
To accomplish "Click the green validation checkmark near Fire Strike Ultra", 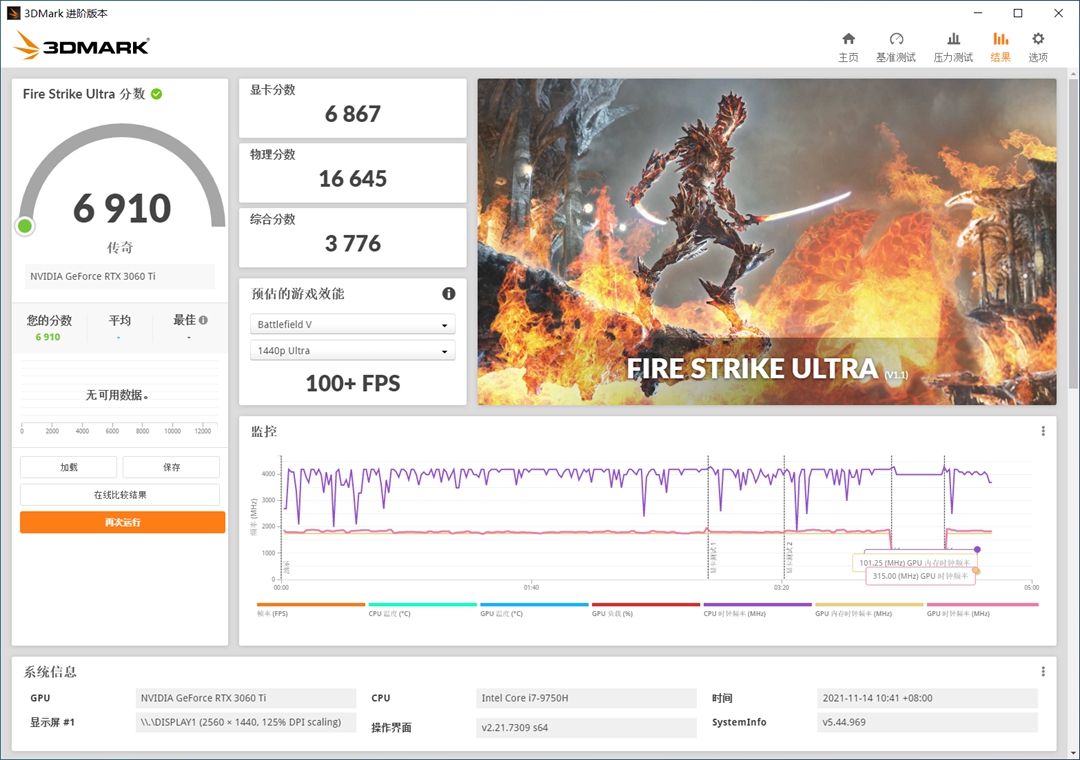I will click(157, 94).
